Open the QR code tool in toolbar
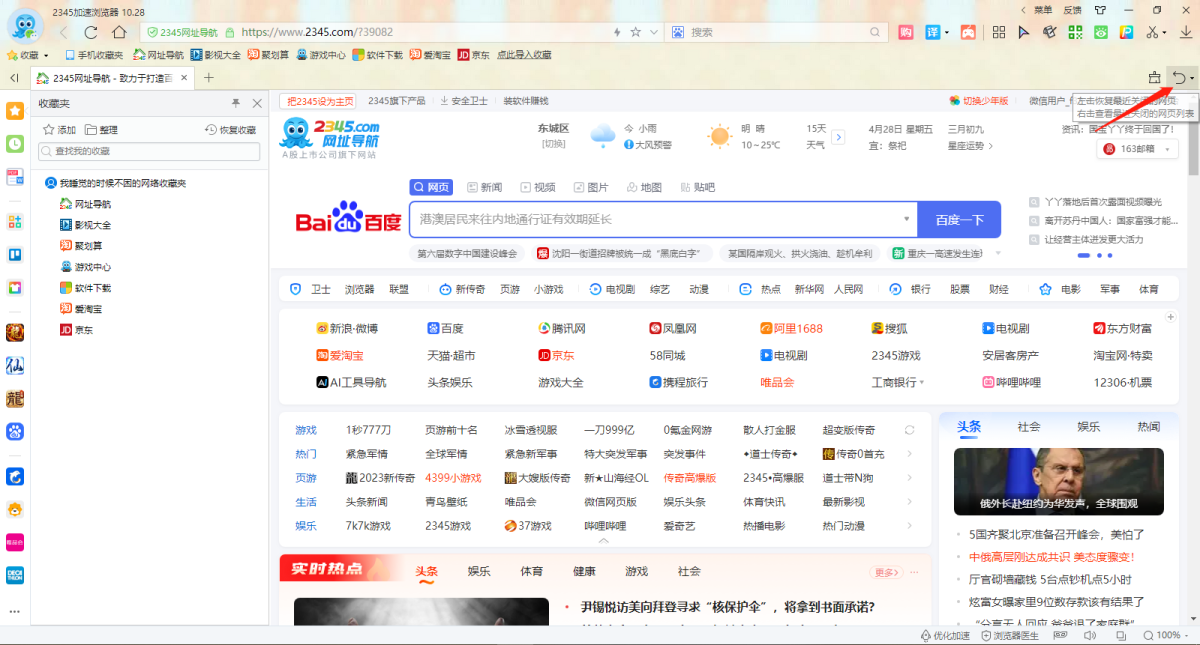This screenshot has width=1200, height=645. pyautogui.click(x=1074, y=32)
